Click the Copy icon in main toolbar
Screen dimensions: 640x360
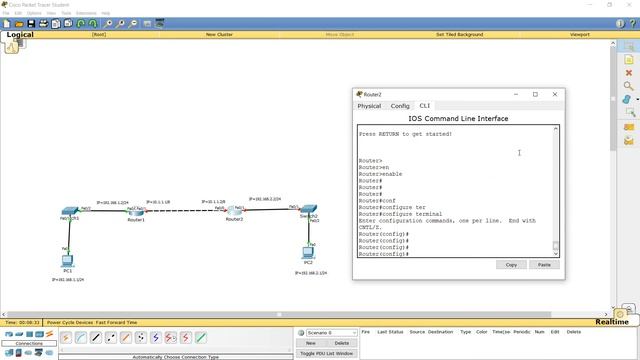click(56, 24)
